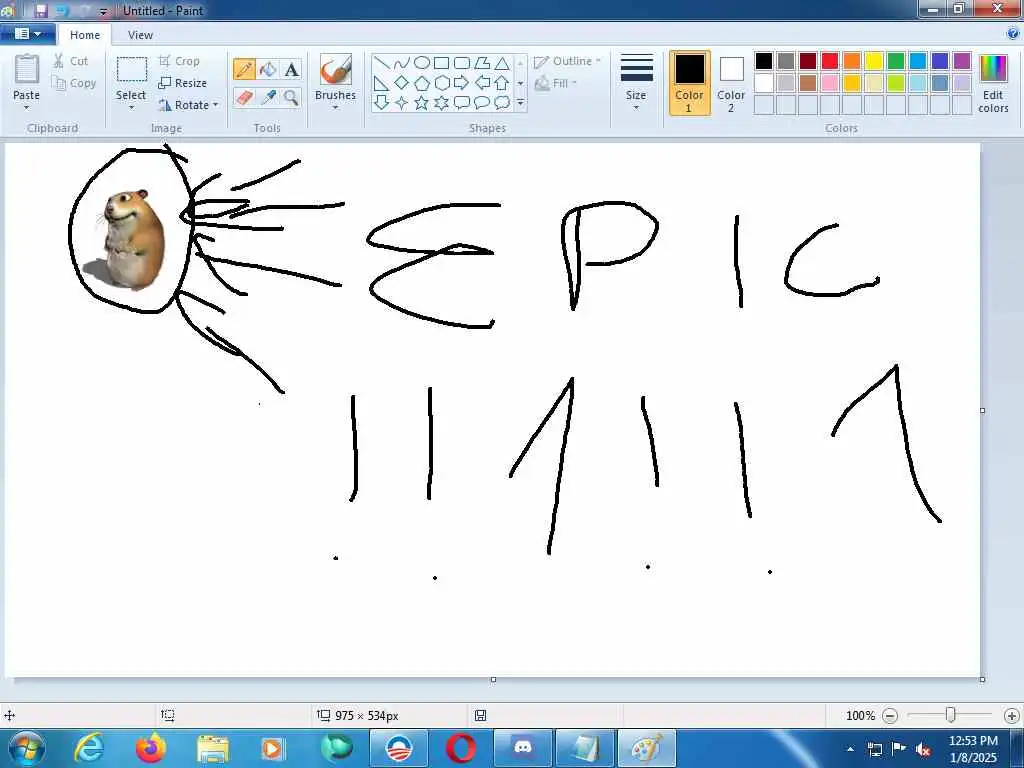Choose the Rounded rectangle shape
Screen dimensions: 1024x768
pyautogui.click(x=462, y=63)
